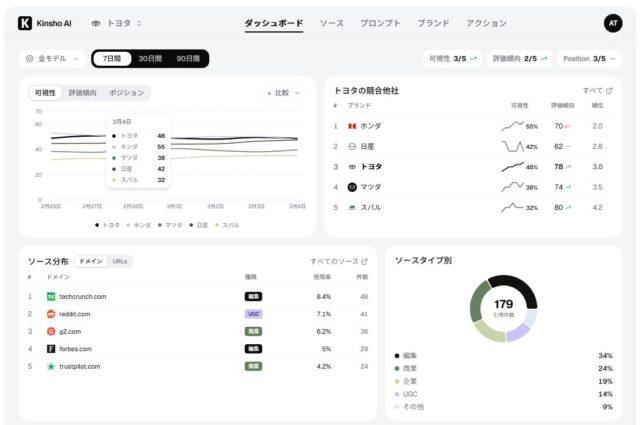Viewport: 640px width, 425px height.
Task: Toggle スバル series in chart legend
Action: tap(227, 225)
